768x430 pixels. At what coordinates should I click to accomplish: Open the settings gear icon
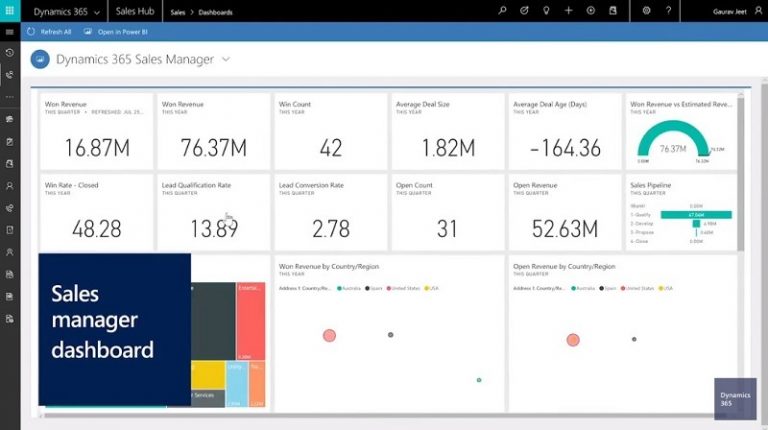[646, 10]
